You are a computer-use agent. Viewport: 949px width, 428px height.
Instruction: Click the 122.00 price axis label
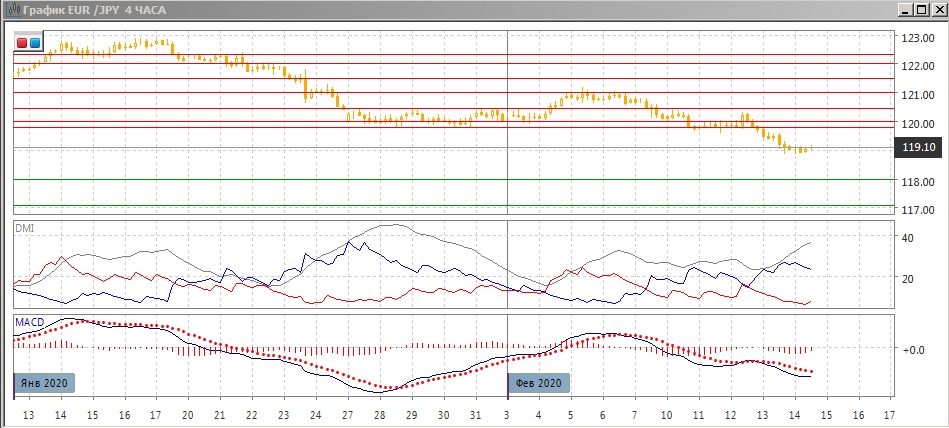tap(917, 65)
